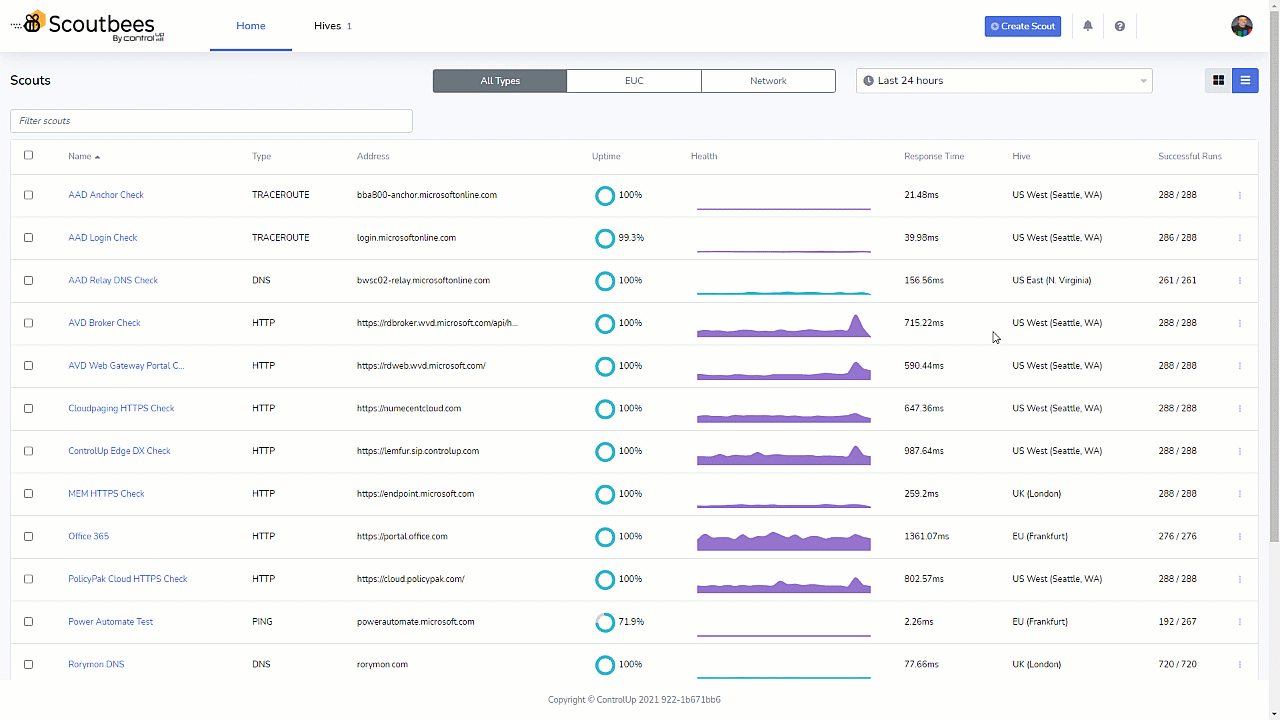Screen dimensions: 1280x720
Task: Check the Cloudpaging HTTPS Check checkbox
Action: coord(28,409)
